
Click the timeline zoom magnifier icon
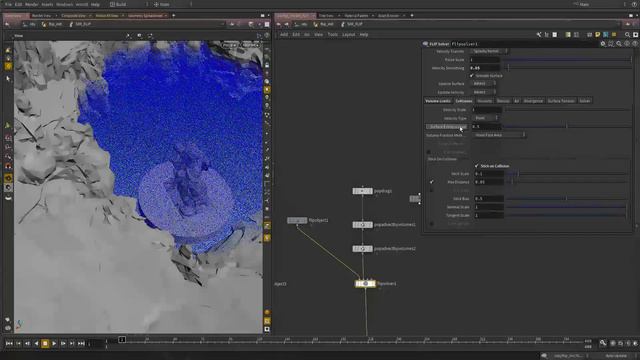pos(603,343)
